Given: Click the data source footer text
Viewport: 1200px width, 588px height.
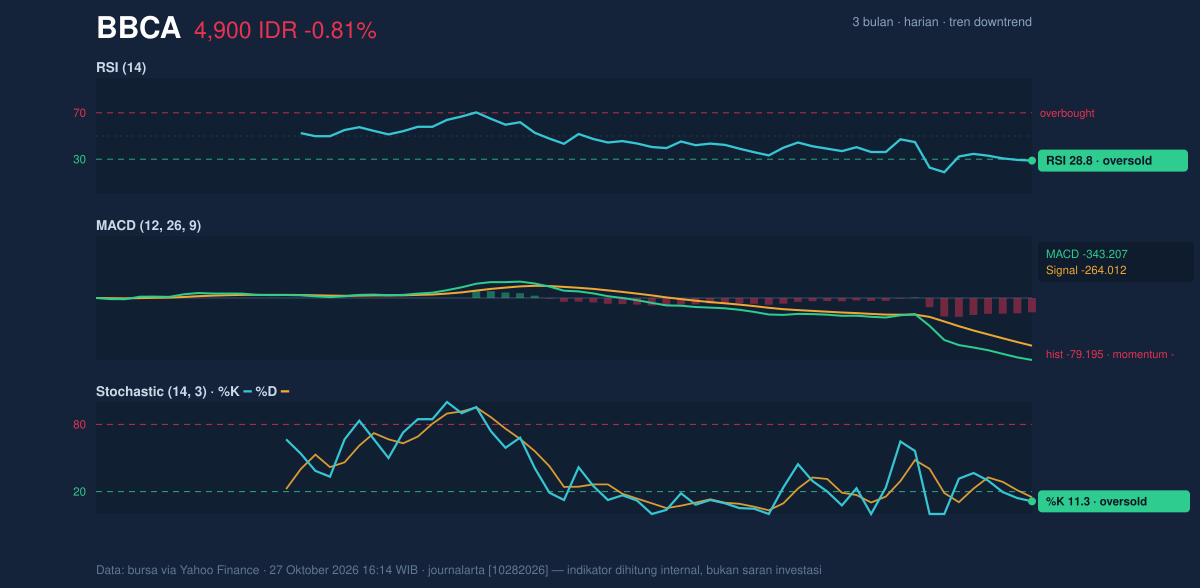Looking at the screenshot, I should coord(459,570).
